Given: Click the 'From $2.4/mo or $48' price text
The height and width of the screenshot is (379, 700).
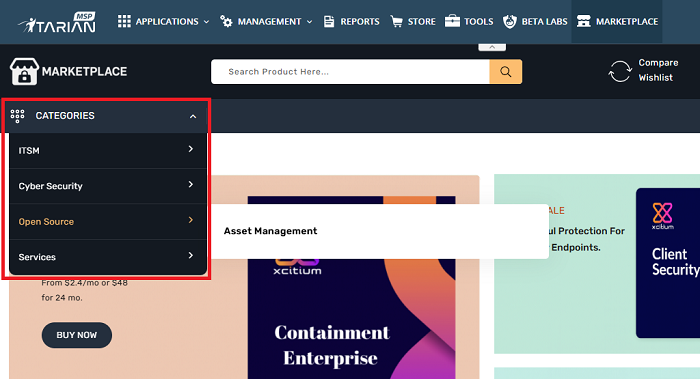Looking at the screenshot, I should coord(84,283).
